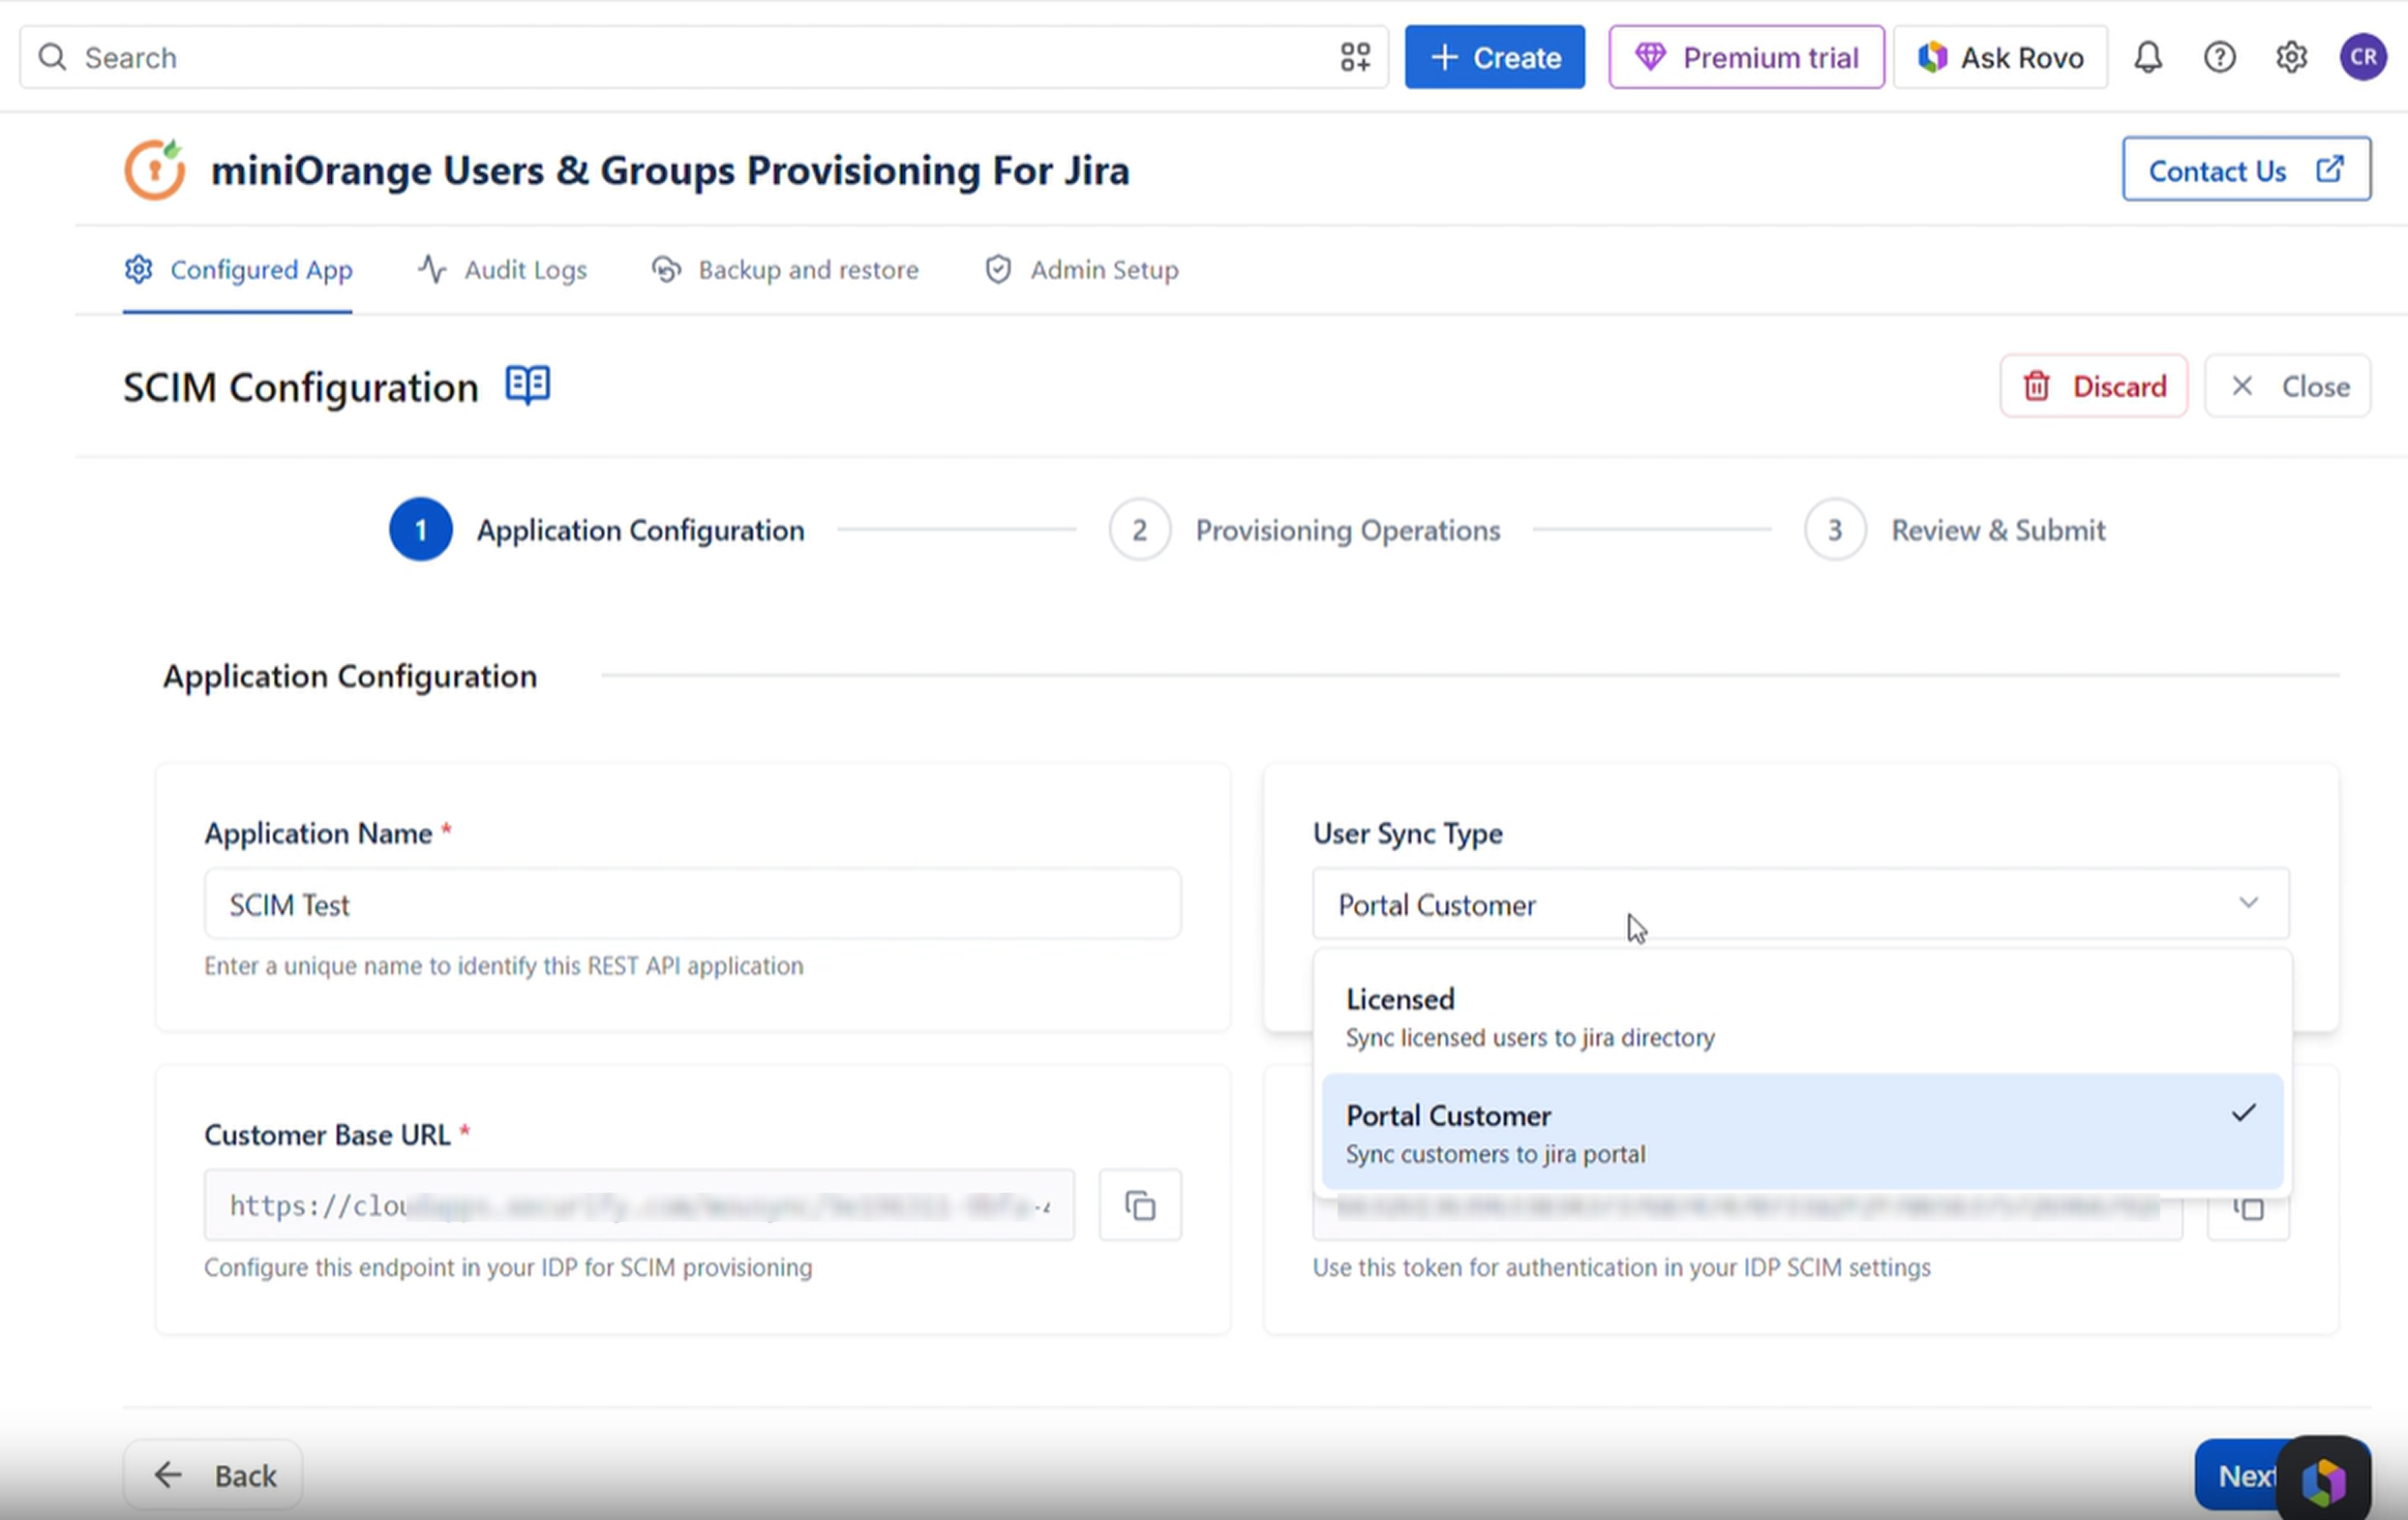
Task: Click the 'User Sync Type' label
Action: point(1407,833)
